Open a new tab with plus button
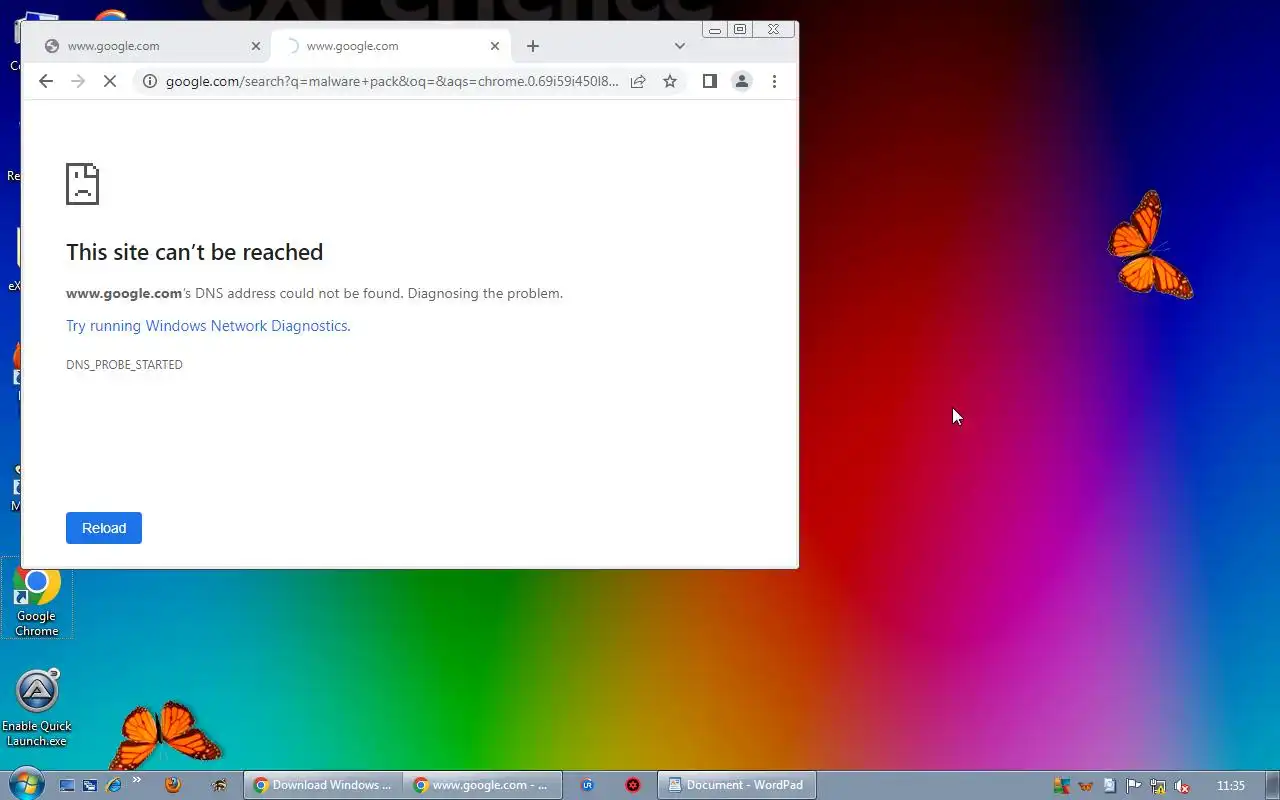The width and height of the screenshot is (1280, 800). (x=533, y=46)
